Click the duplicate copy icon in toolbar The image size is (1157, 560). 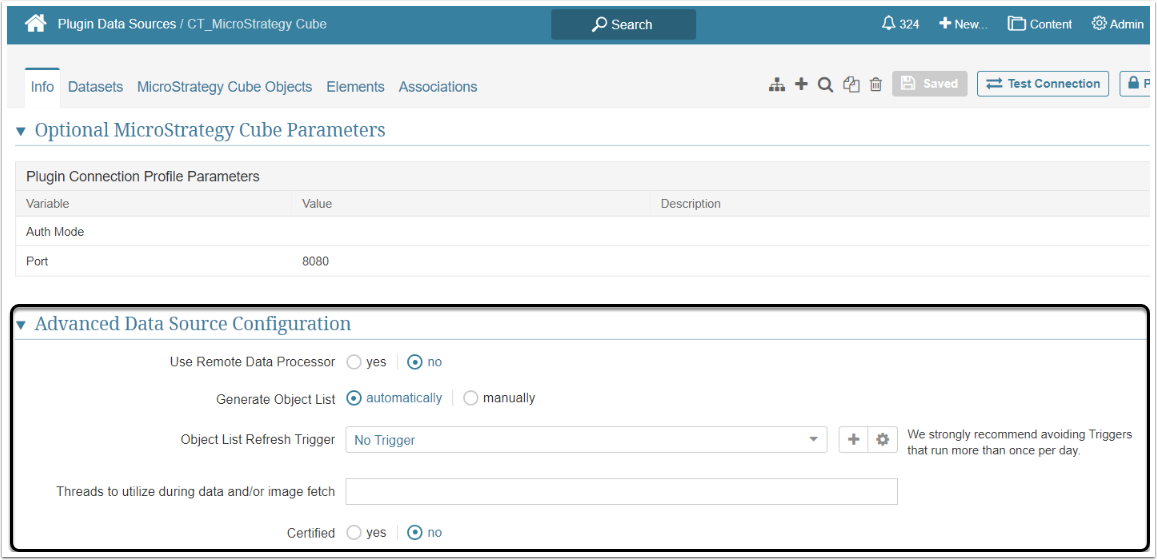pos(852,85)
